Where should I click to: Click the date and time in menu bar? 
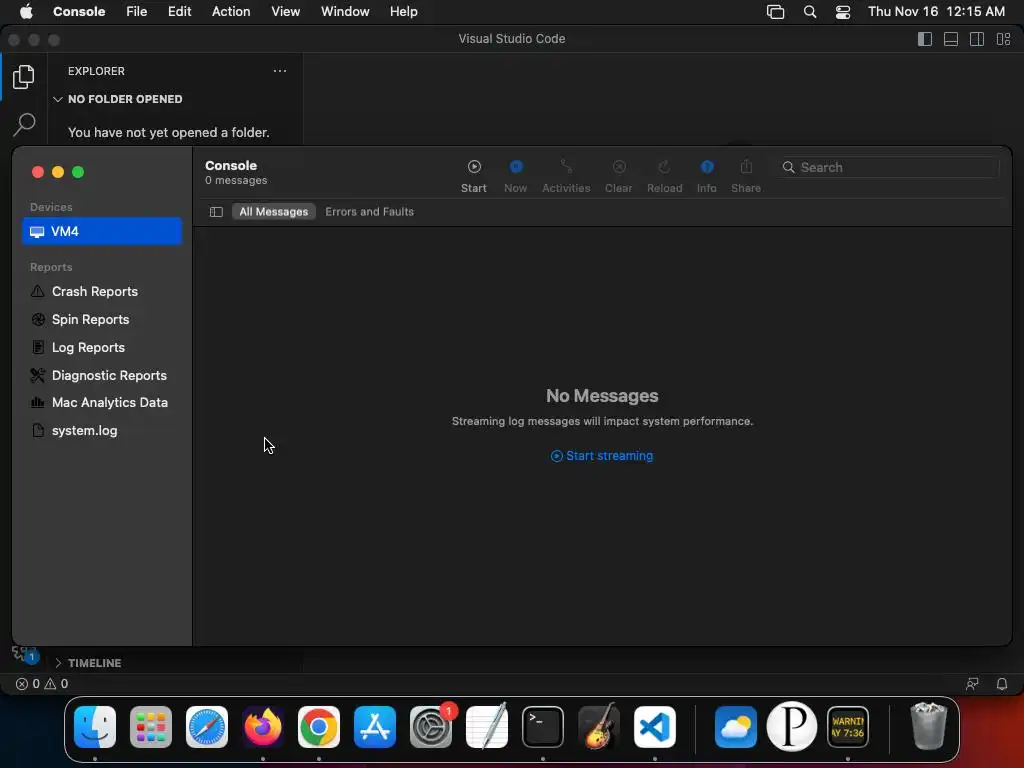click(x=936, y=12)
